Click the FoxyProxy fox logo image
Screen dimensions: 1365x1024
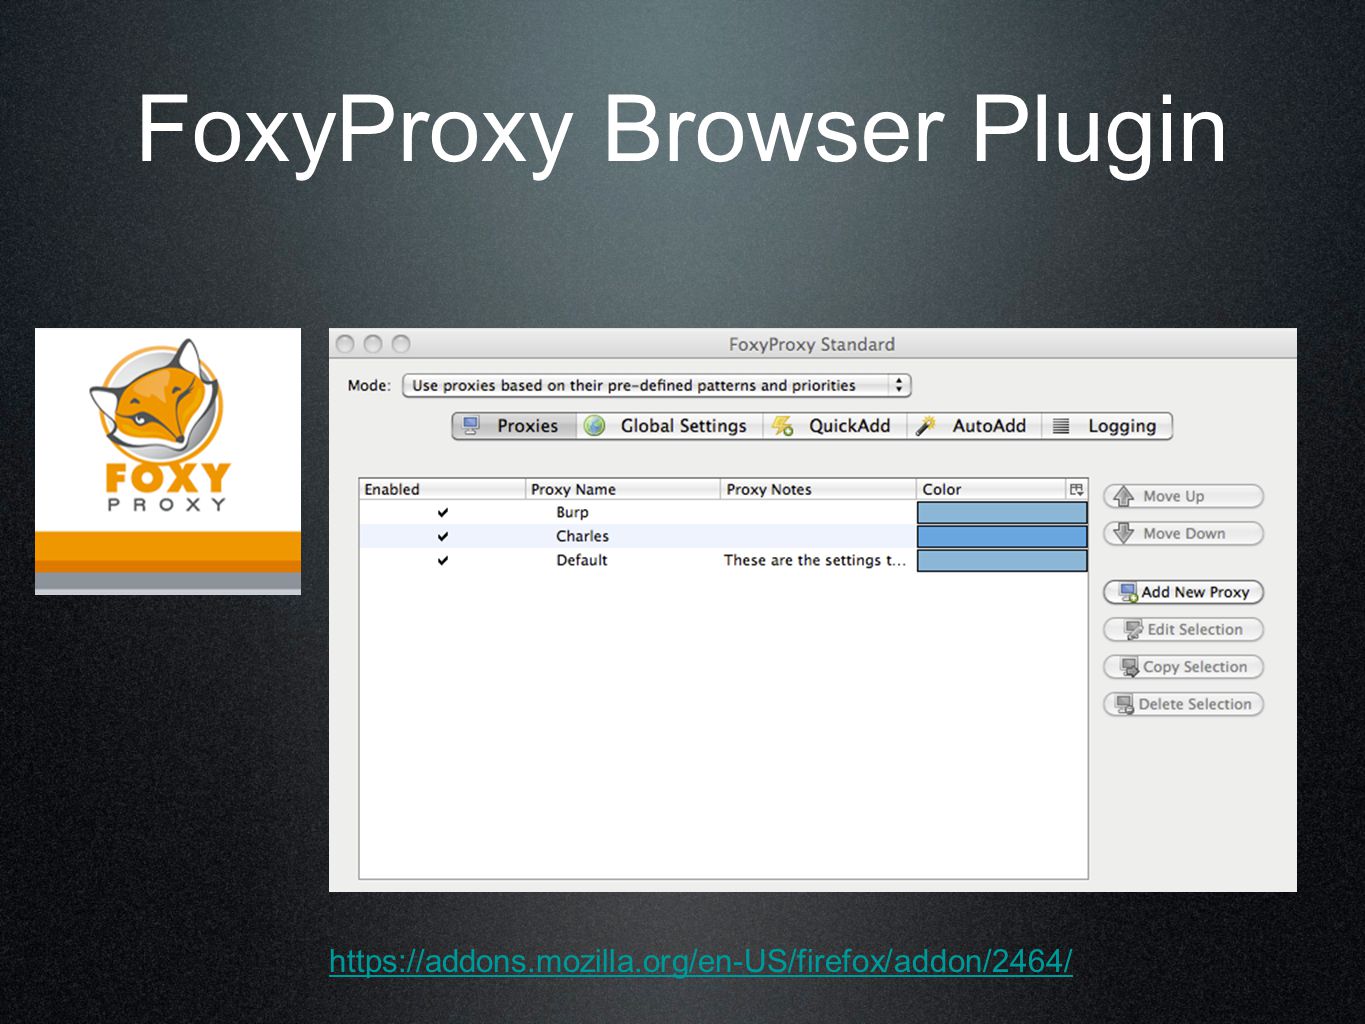[x=168, y=461]
